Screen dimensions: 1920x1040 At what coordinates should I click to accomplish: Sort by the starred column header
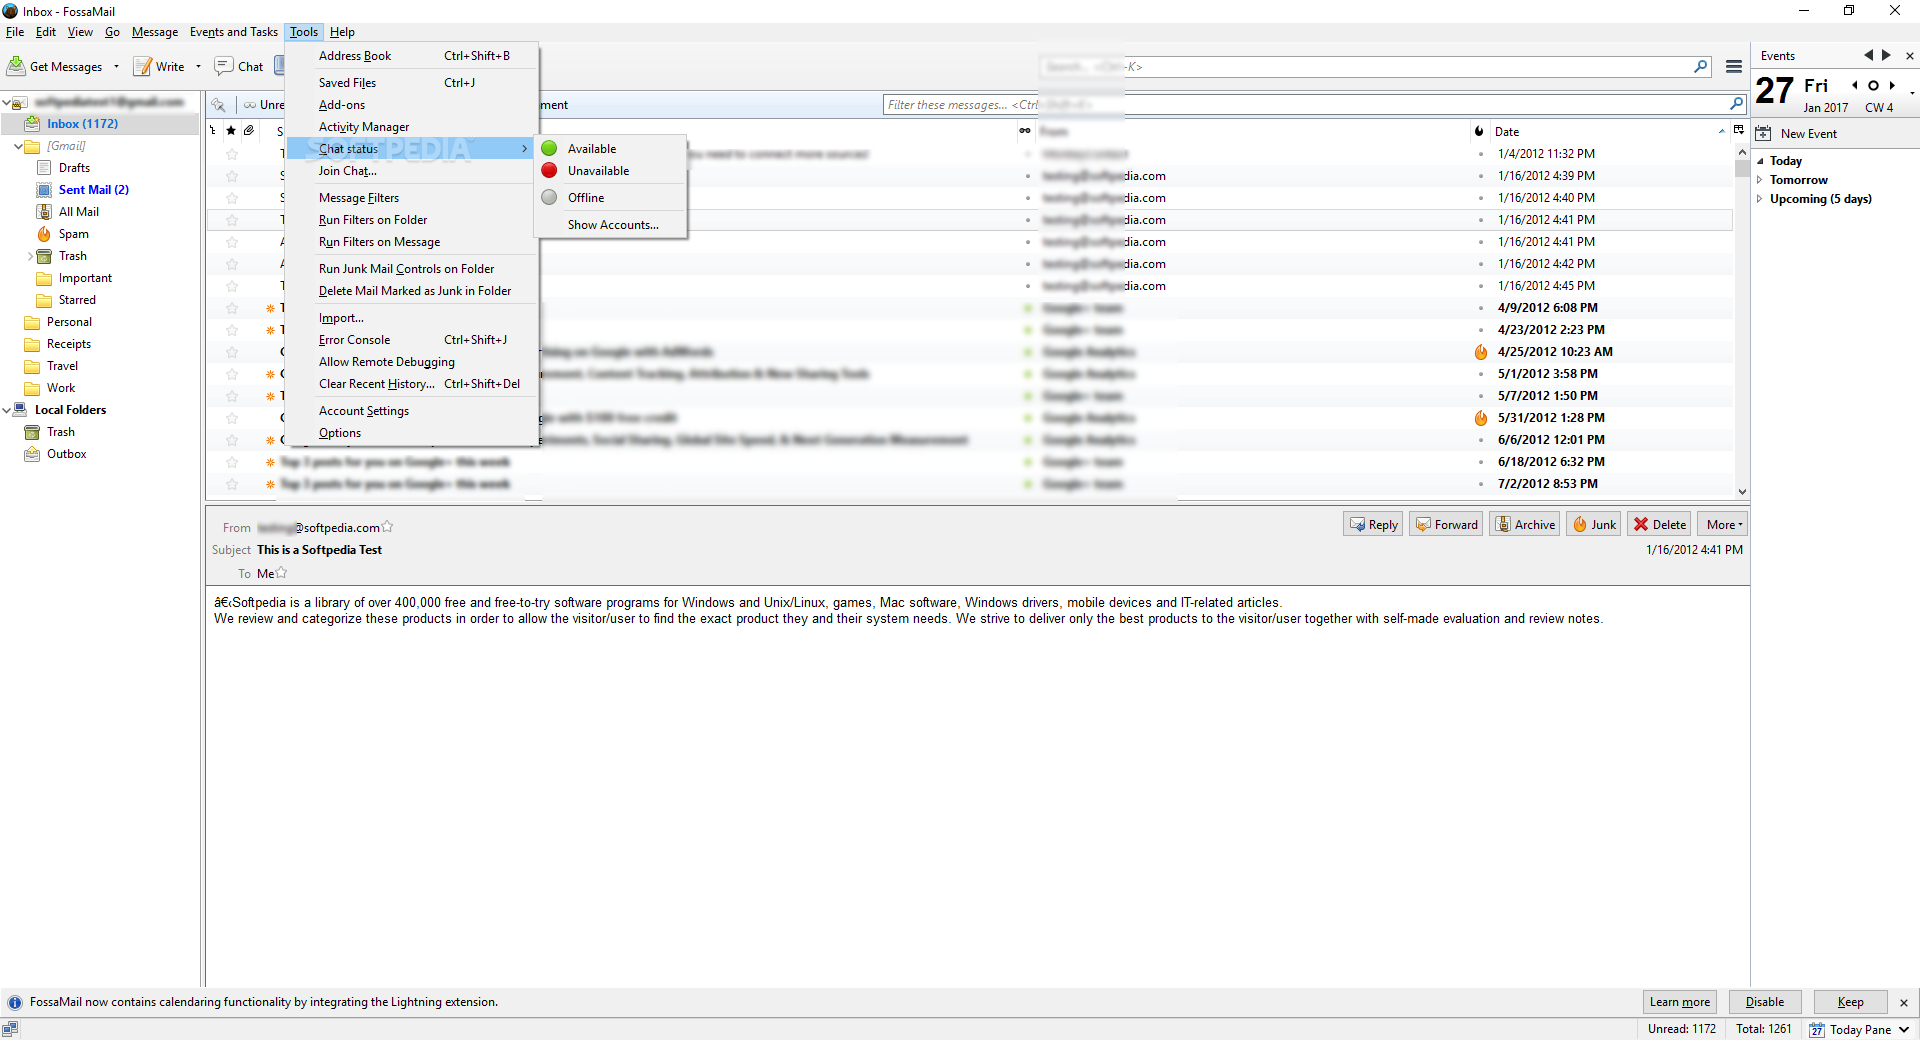(231, 131)
